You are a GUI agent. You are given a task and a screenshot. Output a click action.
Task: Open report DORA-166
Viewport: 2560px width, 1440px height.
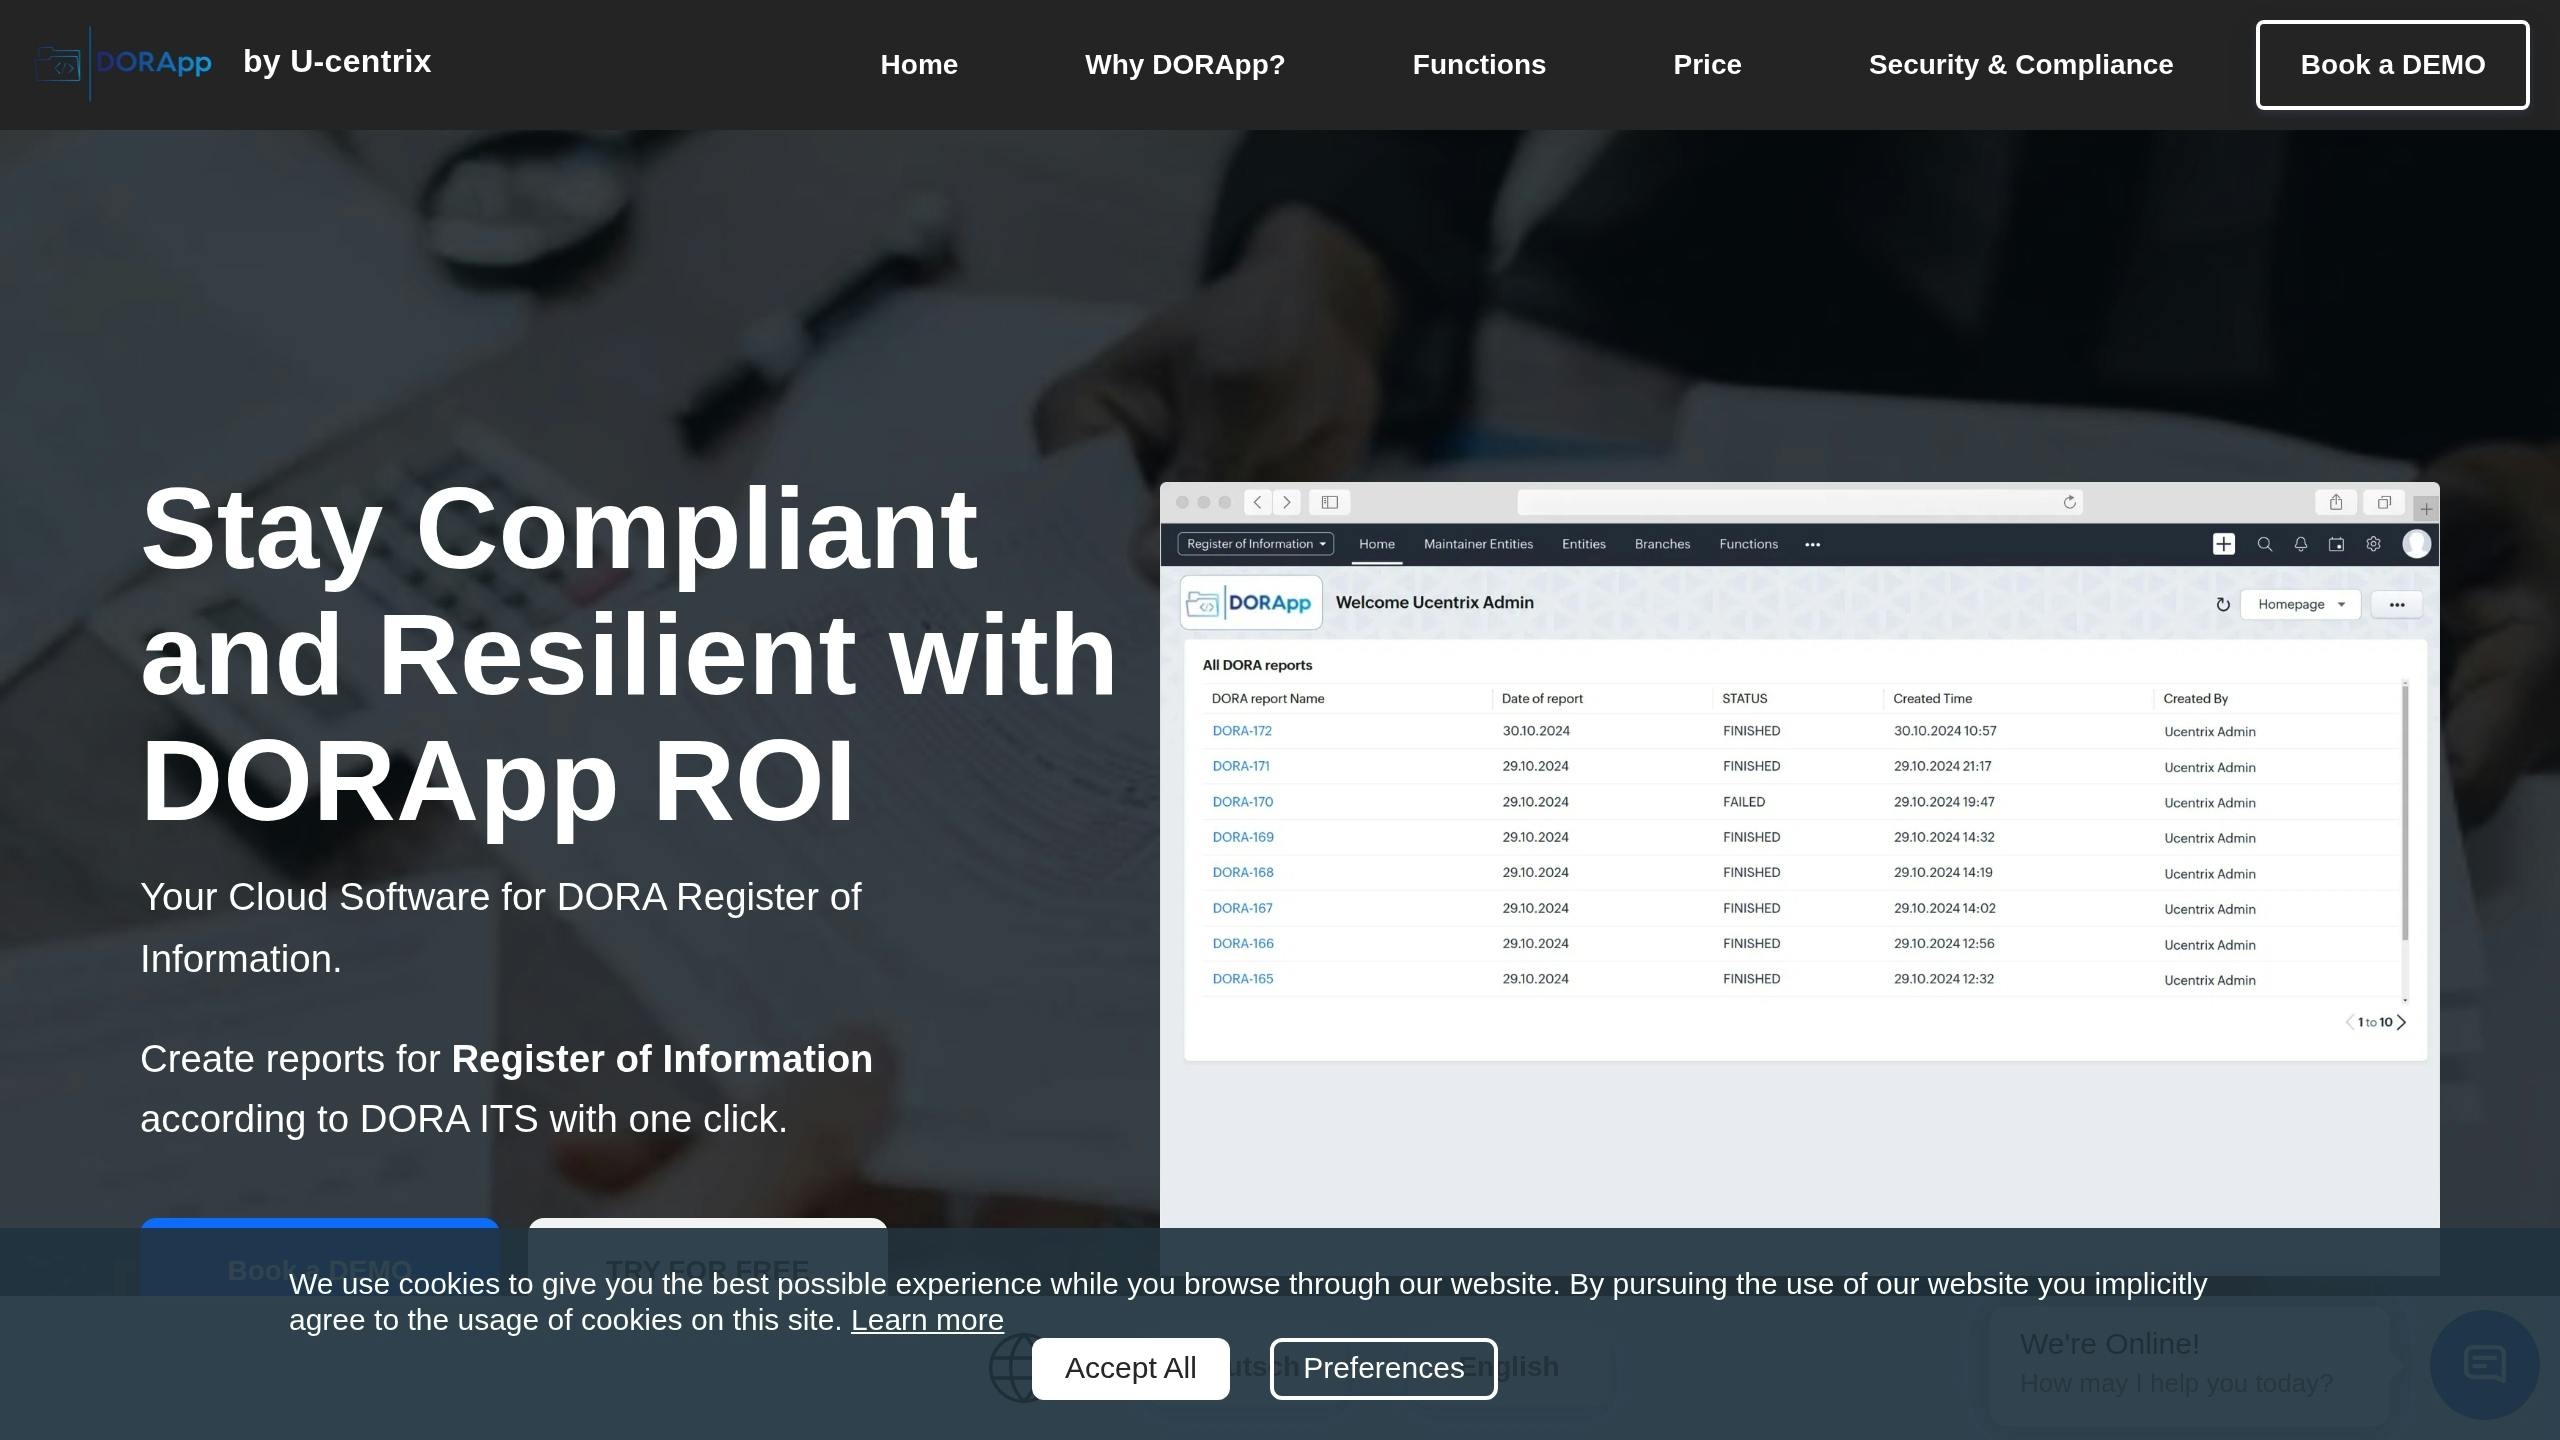tap(1243, 943)
